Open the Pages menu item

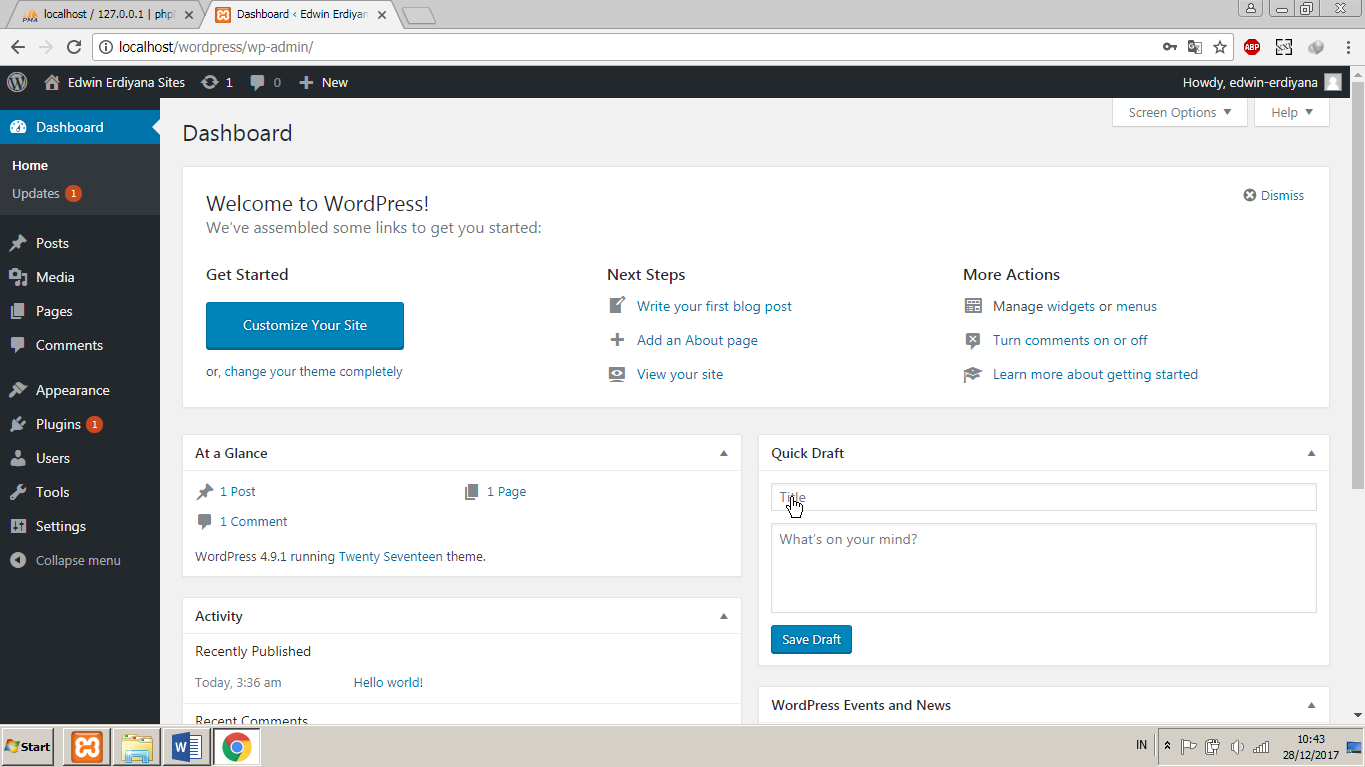tap(80, 311)
